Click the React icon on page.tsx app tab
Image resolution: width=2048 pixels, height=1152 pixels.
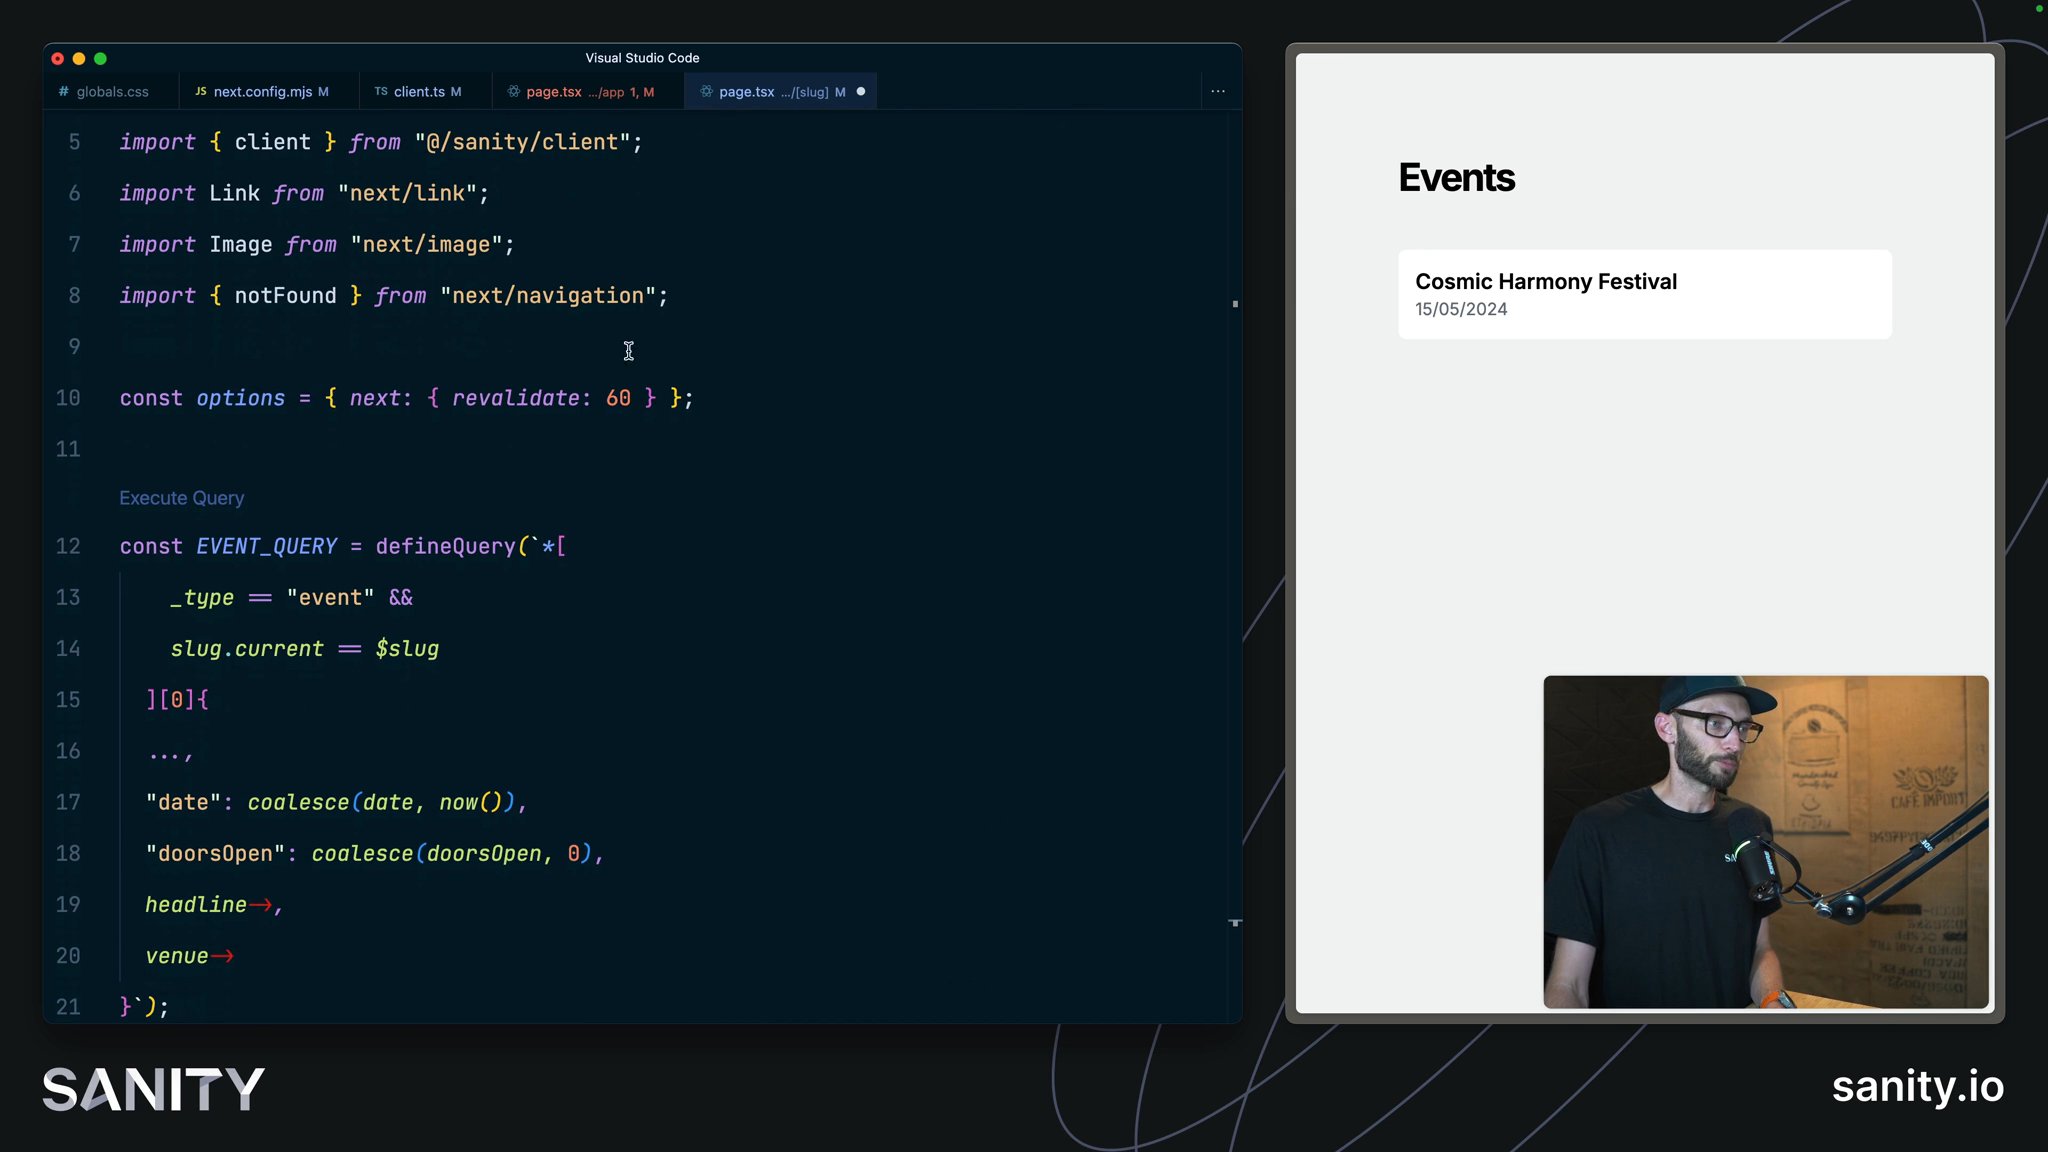(x=514, y=92)
